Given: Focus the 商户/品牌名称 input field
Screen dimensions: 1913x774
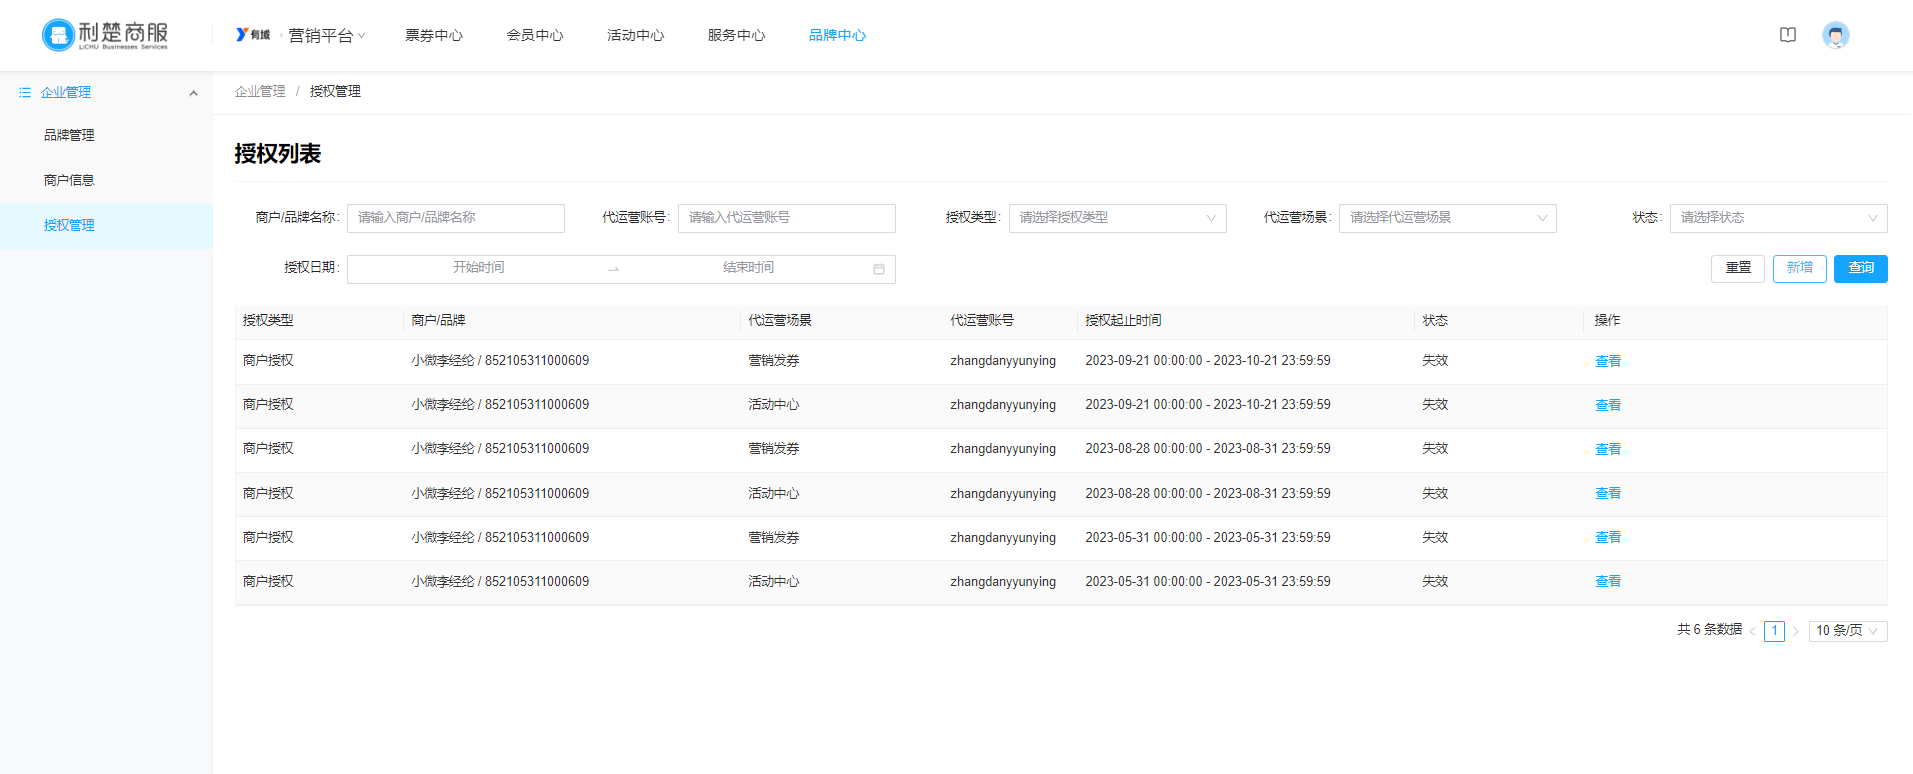Looking at the screenshot, I should click(x=456, y=218).
